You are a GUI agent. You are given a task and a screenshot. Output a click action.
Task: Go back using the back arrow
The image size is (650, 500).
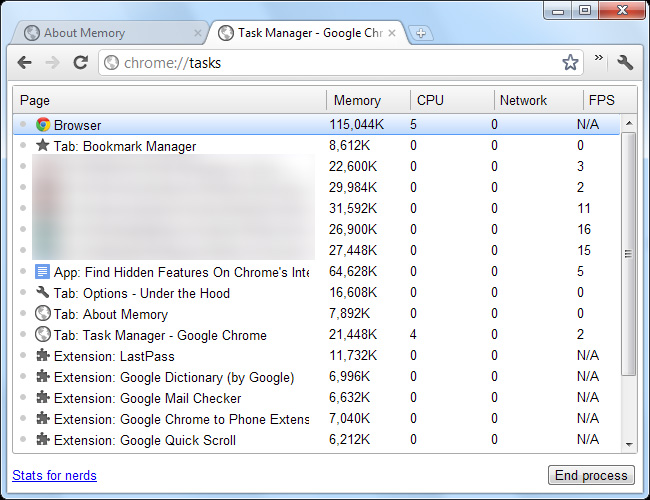(x=24, y=63)
